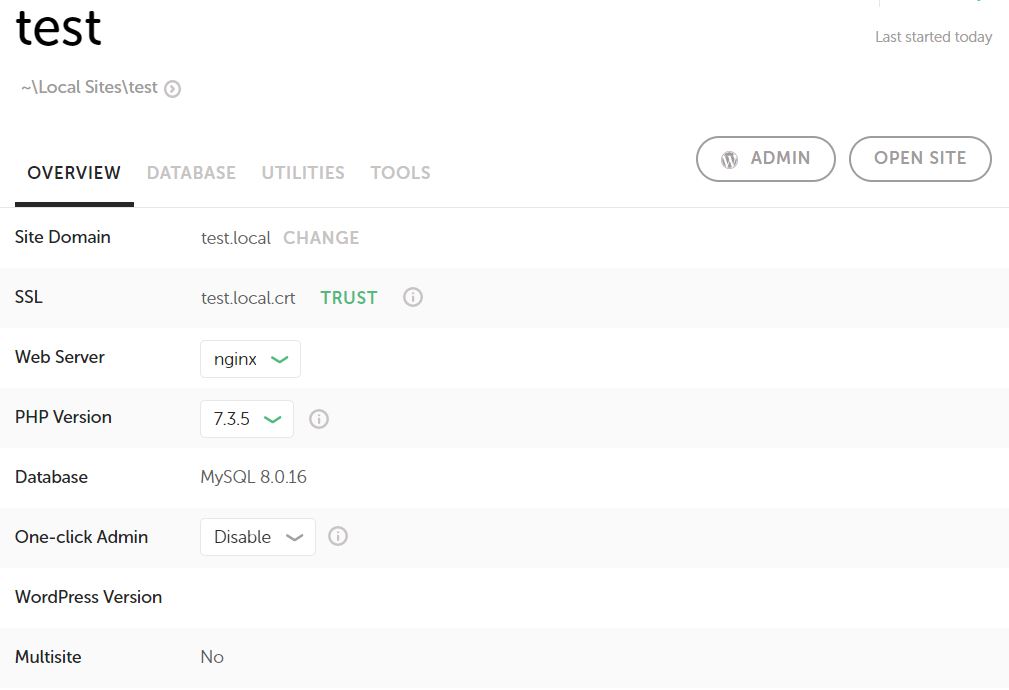Open the Web Server nginx dropdown

(x=250, y=359)
